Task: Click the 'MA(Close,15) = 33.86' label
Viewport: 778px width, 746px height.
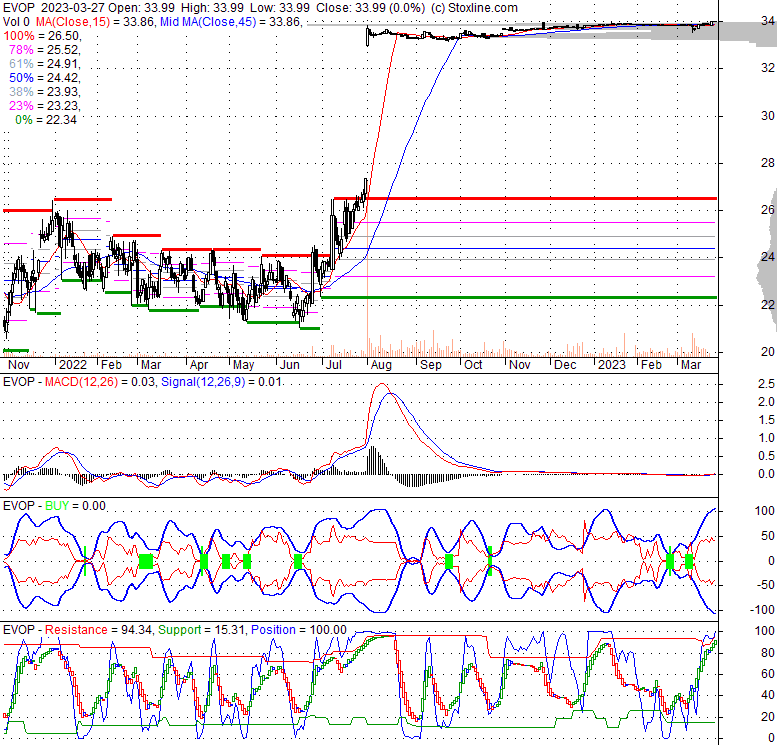Action: (94, 22)
